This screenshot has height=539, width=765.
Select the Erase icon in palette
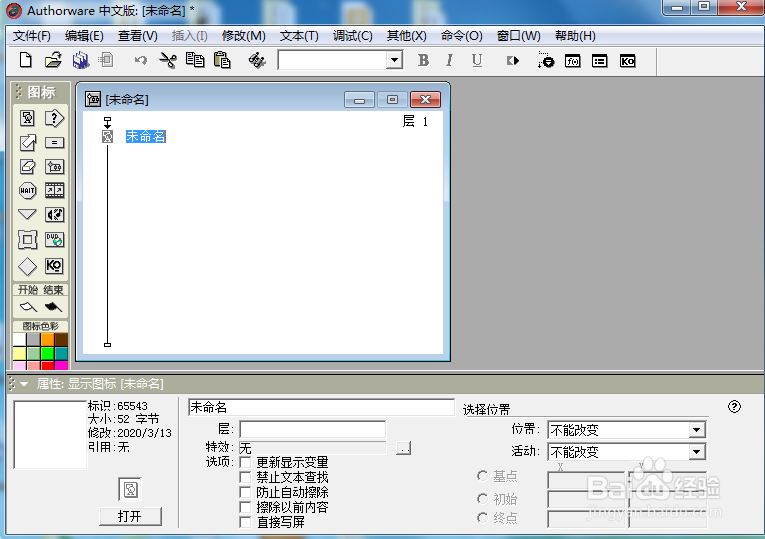coord(27,167)
